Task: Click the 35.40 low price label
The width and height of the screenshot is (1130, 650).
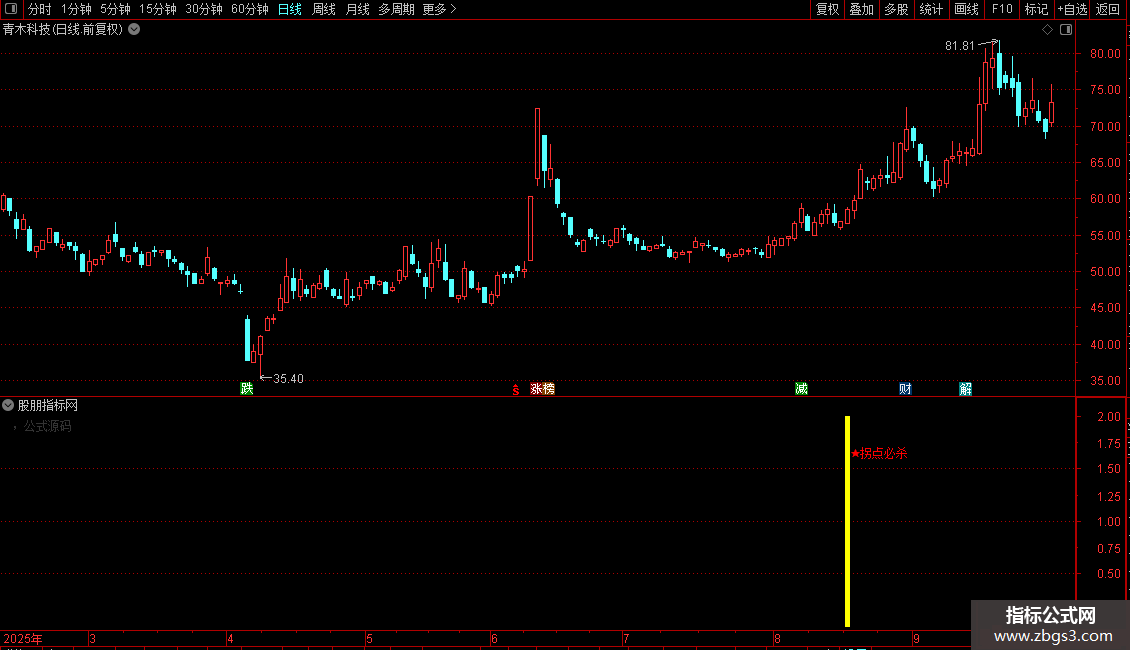Action: pyautogui.click(x=288, y=379)
